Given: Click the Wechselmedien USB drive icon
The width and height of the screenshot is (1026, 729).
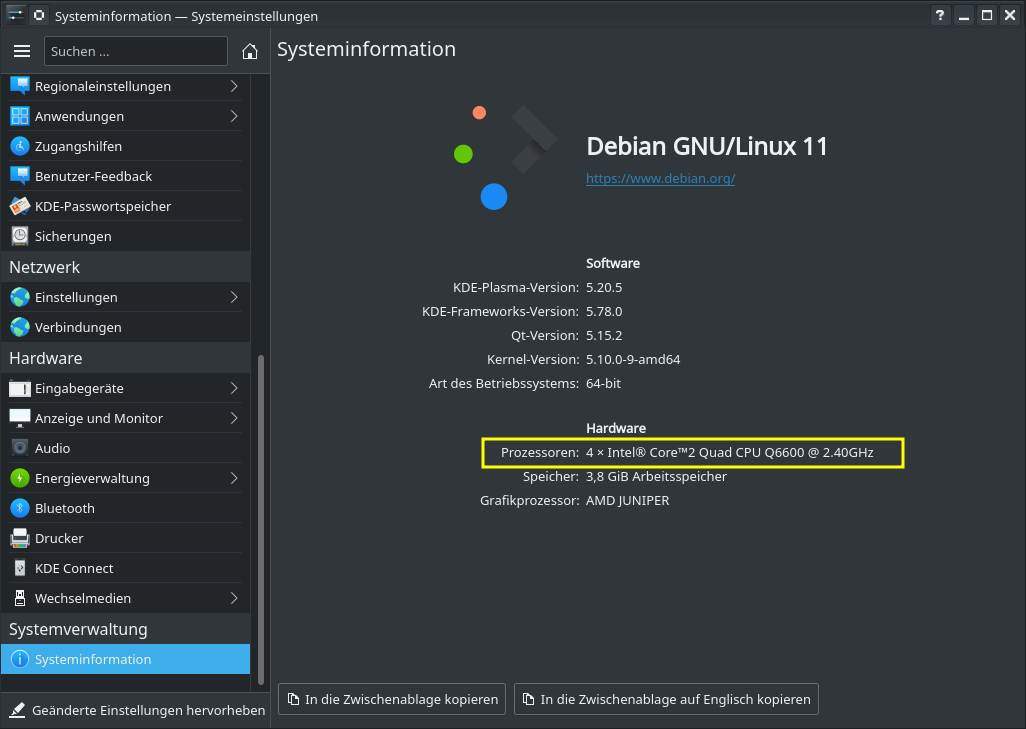Looking at the screenshot, I should tap(20, 598).
